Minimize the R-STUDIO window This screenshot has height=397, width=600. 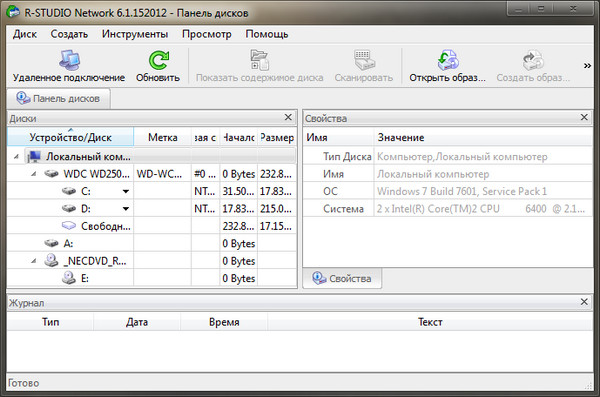(x=518, y=8)
